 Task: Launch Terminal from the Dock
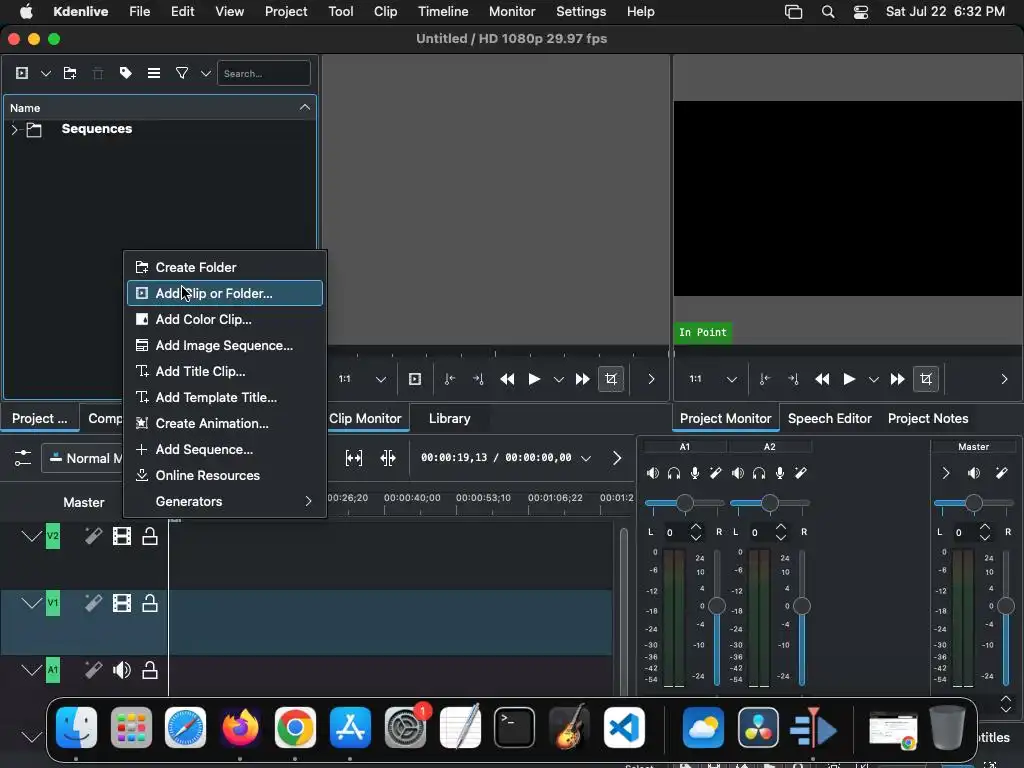[514, 727]
